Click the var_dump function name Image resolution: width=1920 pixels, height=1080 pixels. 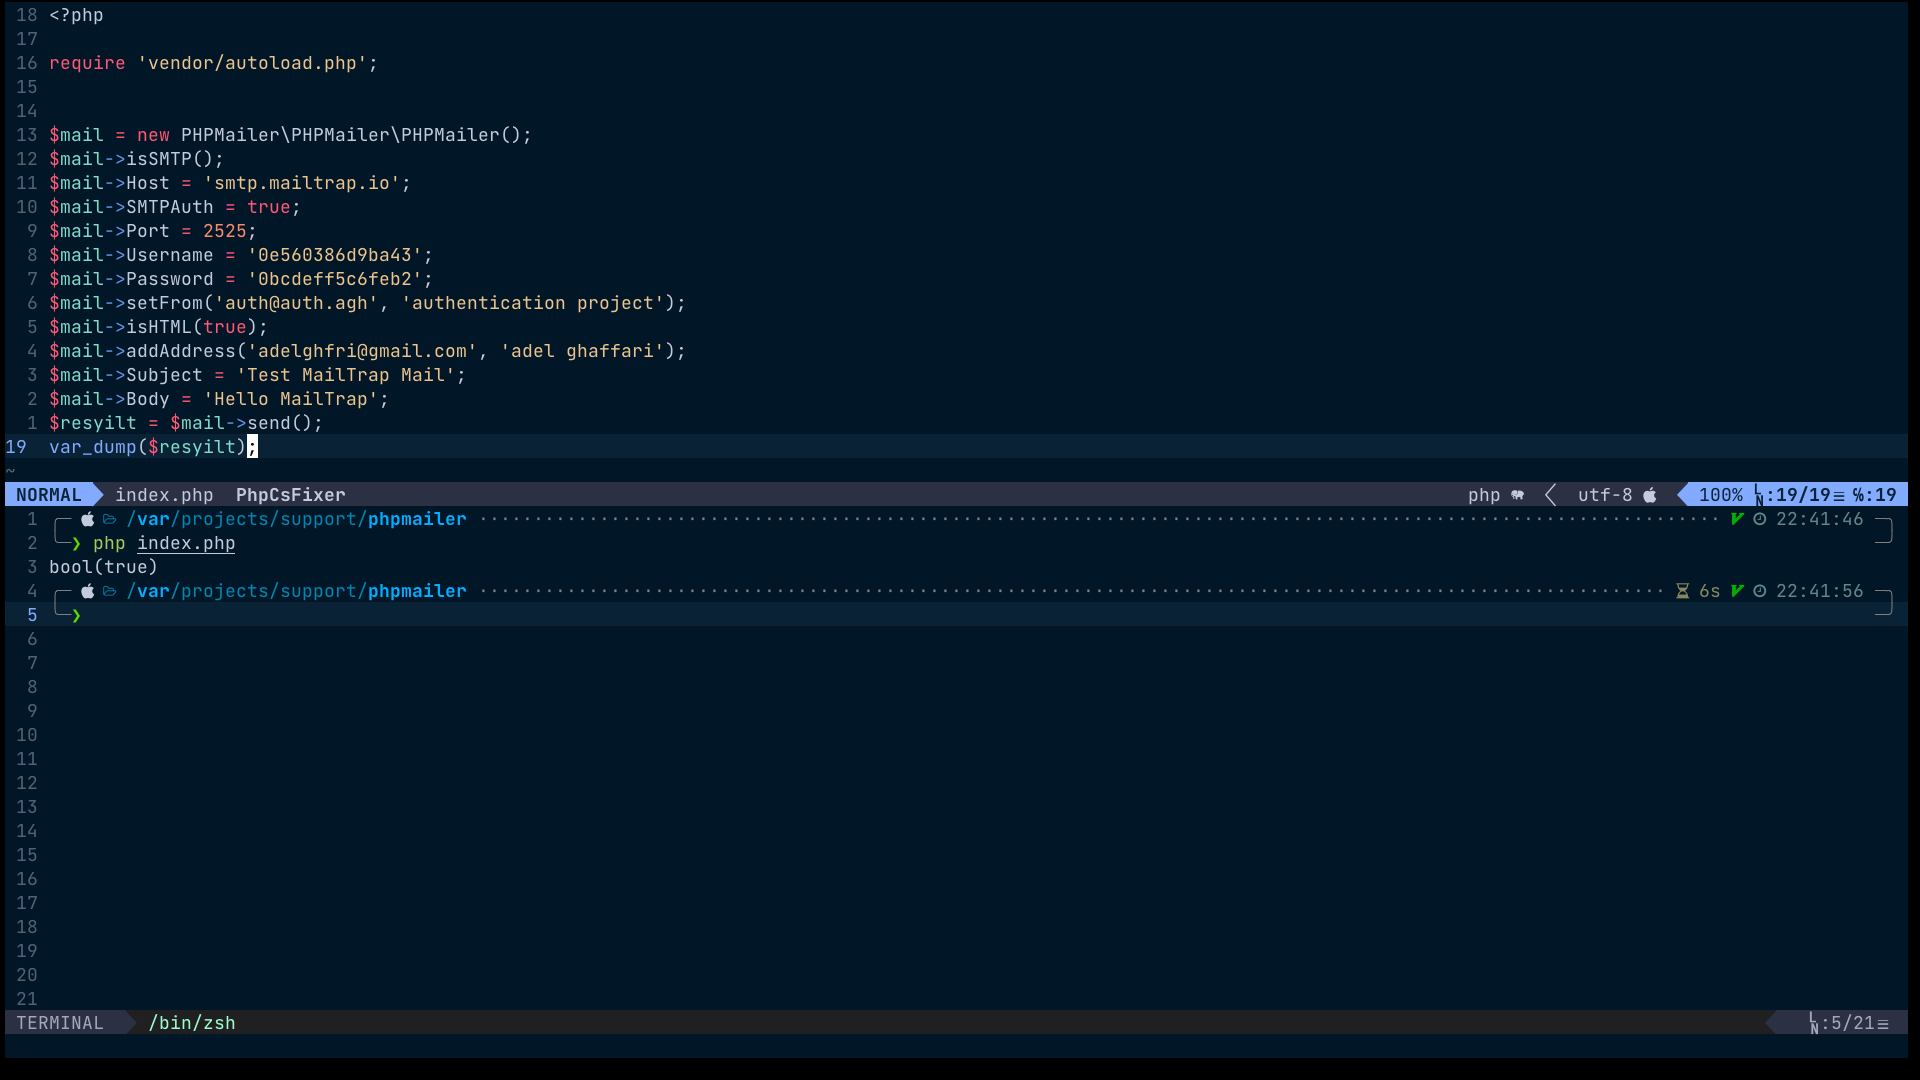coord(93,447)
